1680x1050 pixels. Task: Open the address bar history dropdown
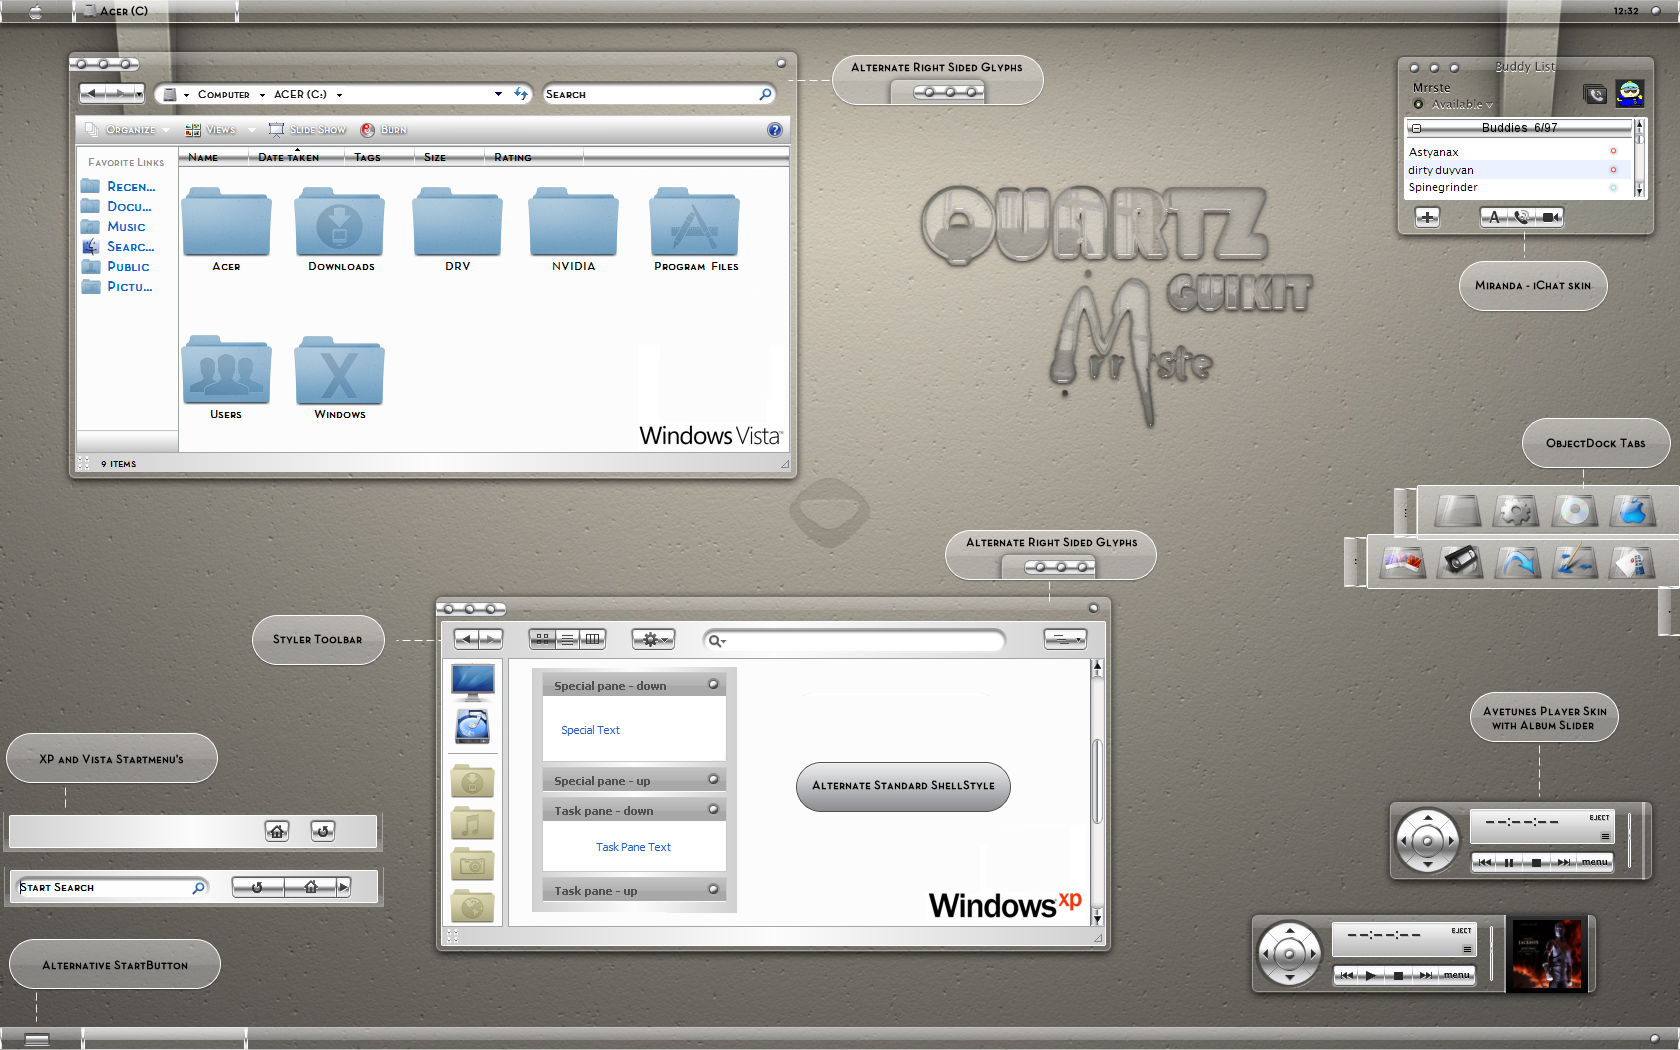point(498,94)
